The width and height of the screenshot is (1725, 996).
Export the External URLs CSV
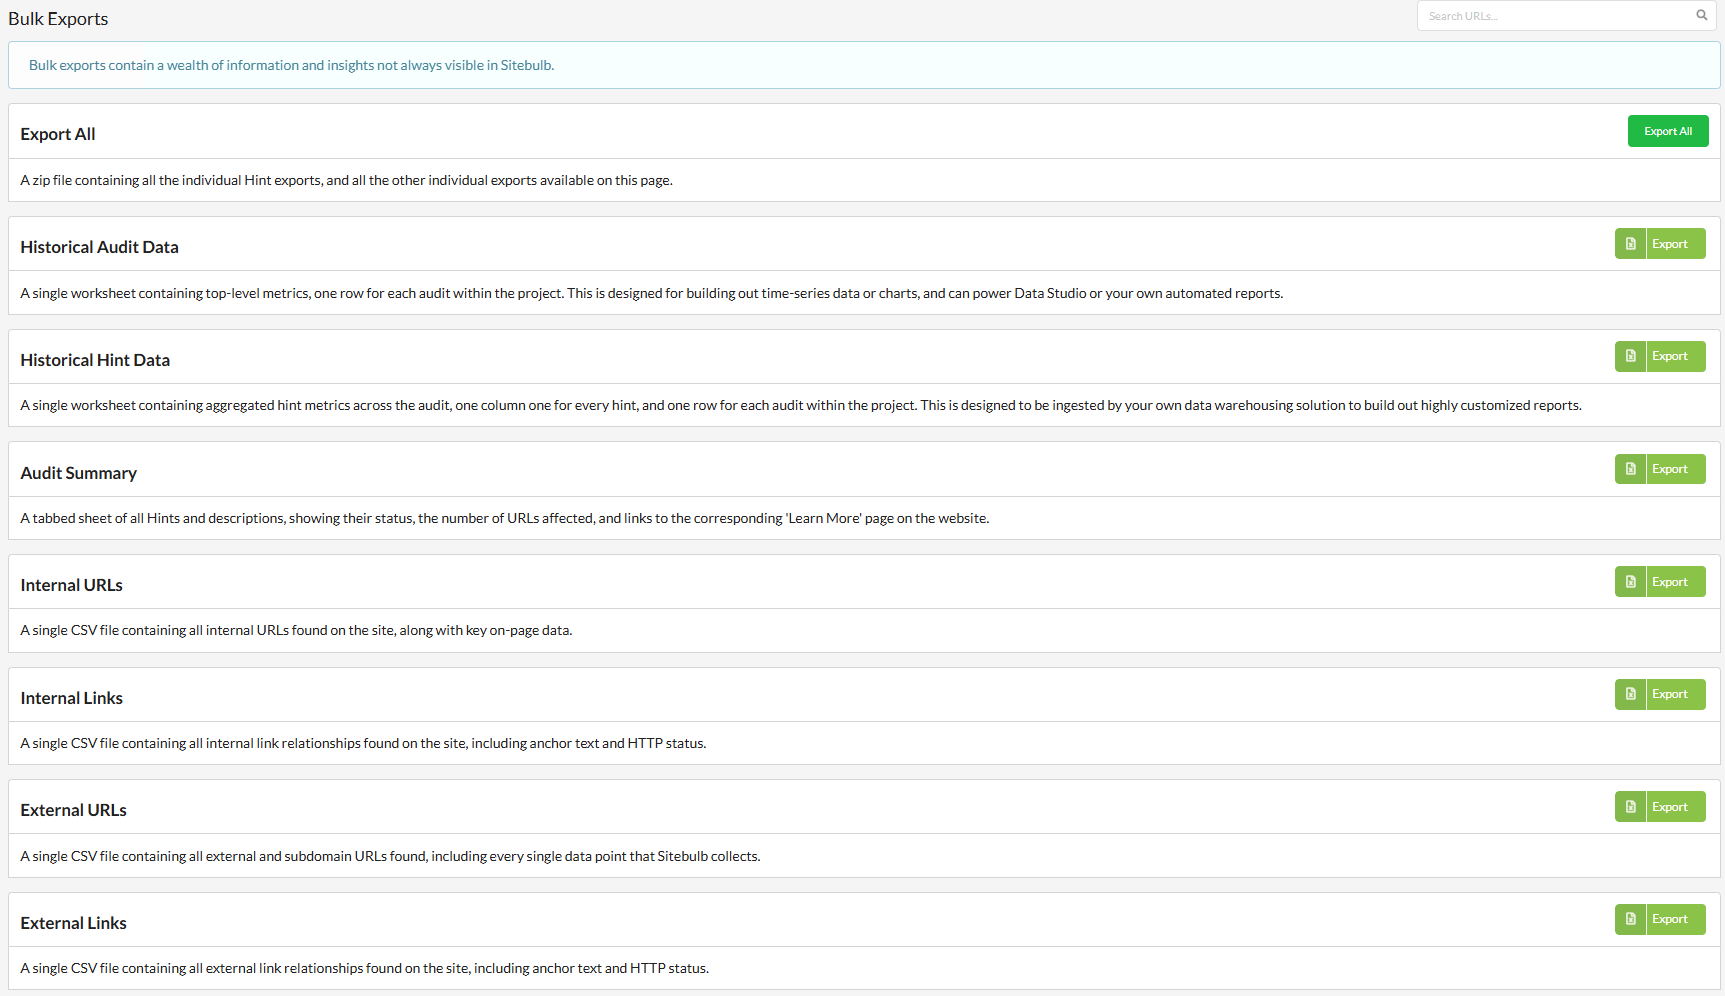1676,807
